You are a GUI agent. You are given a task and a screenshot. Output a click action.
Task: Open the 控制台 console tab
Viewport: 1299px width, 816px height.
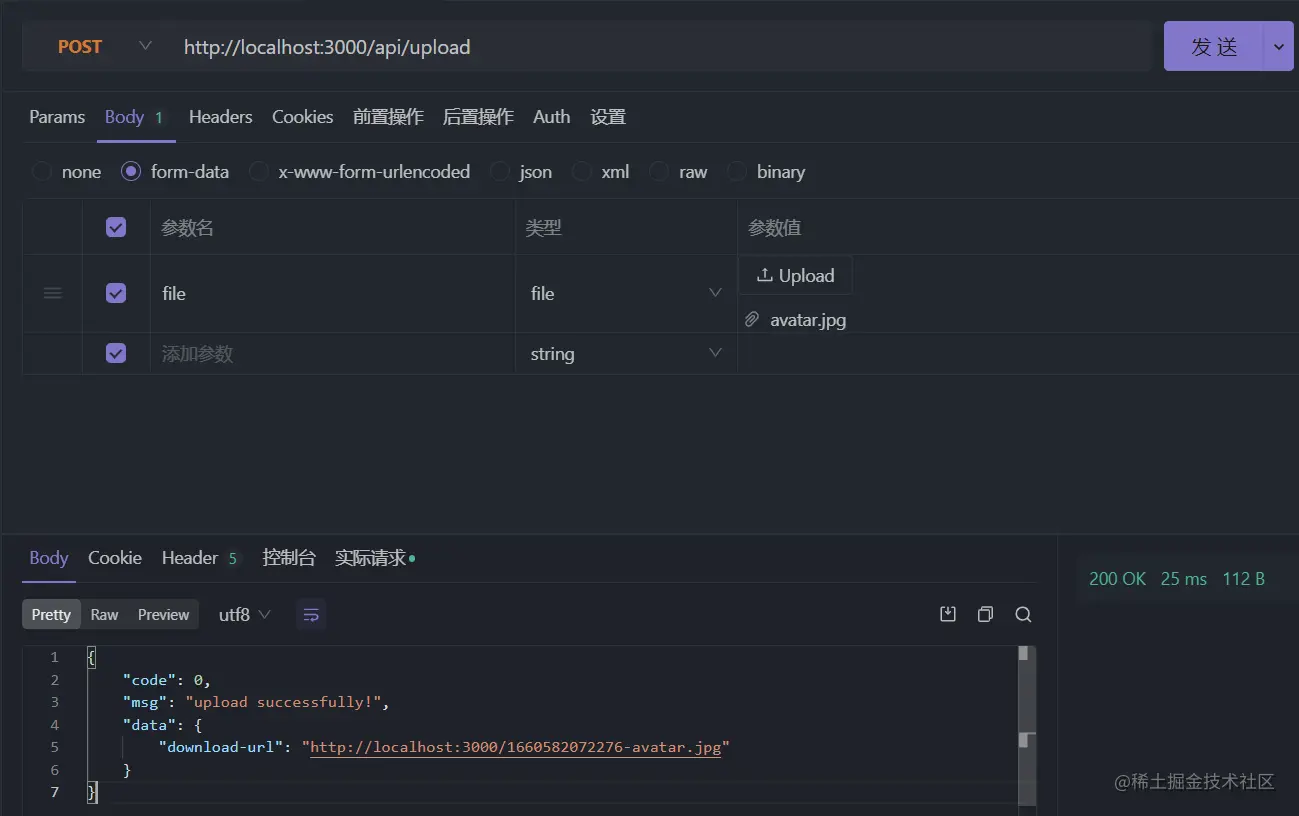pos(289,558)
